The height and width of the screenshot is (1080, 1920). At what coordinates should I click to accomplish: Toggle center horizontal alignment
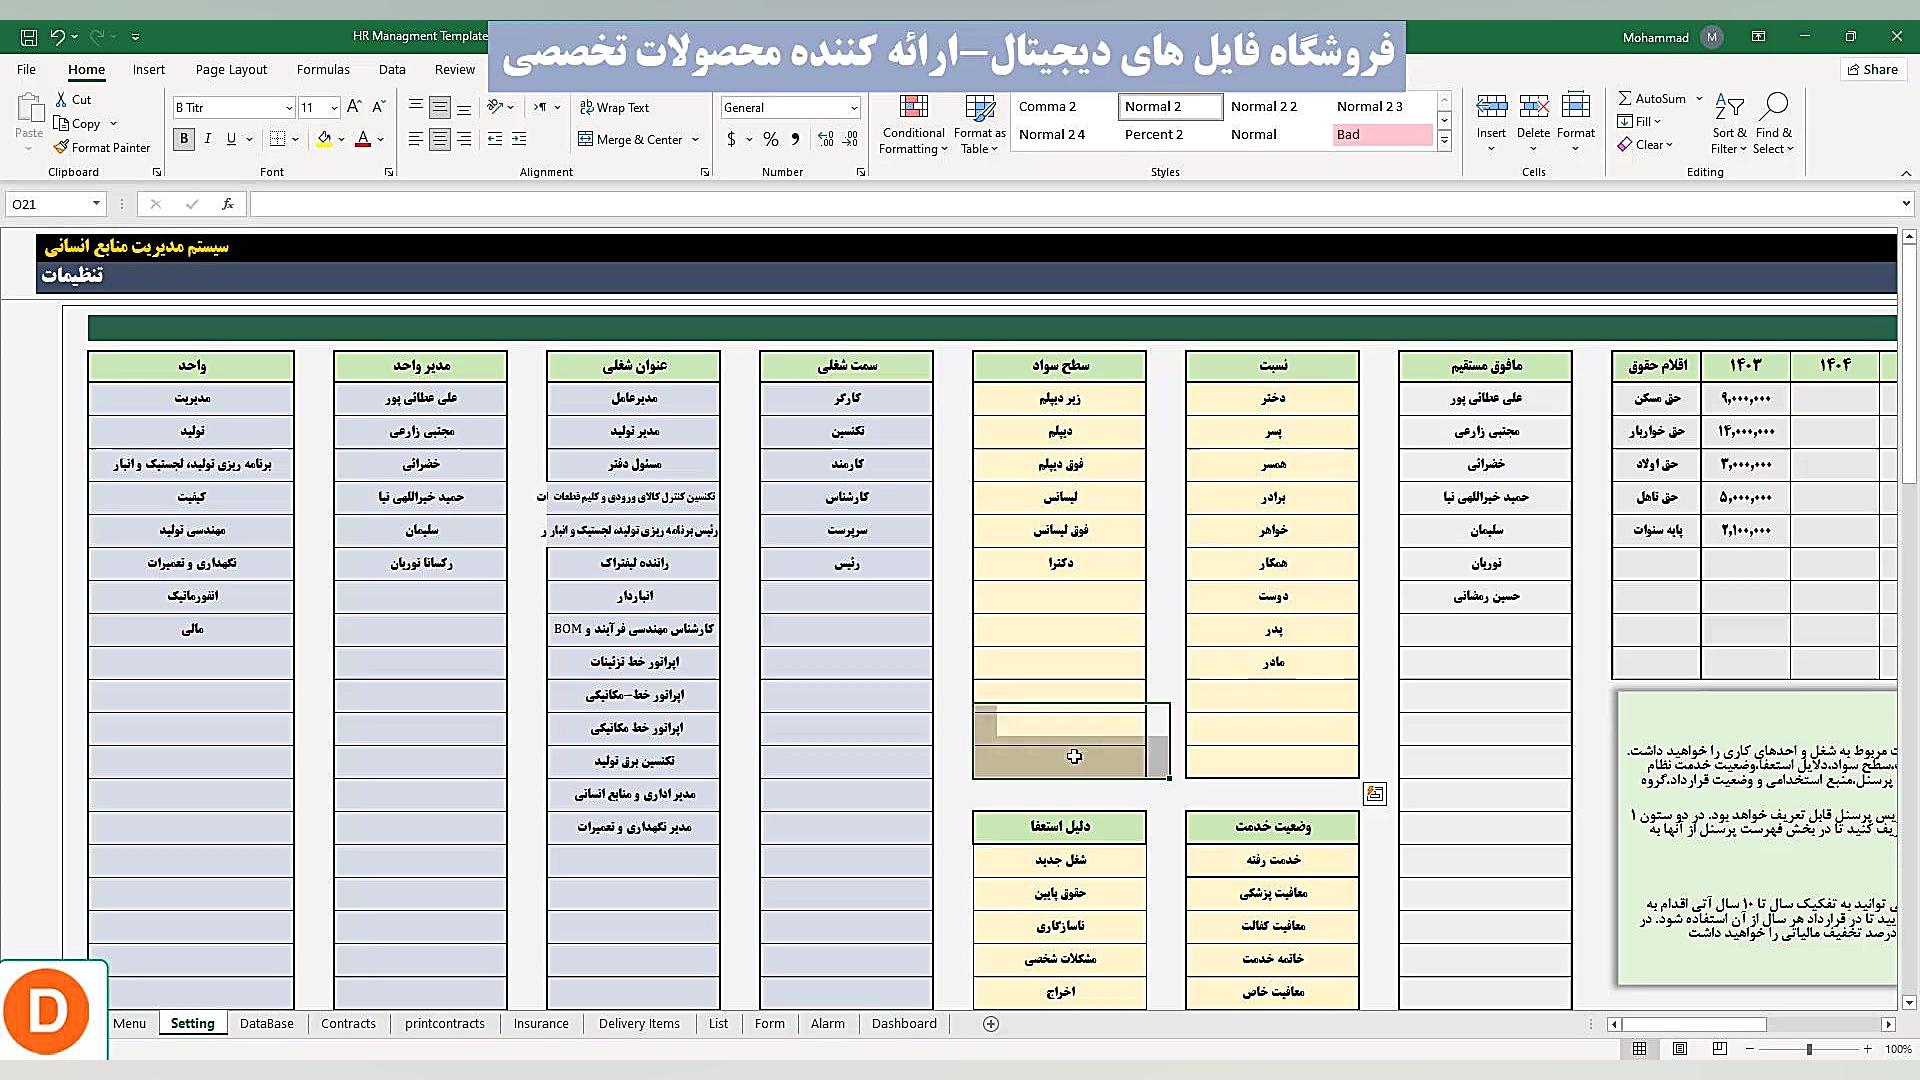tap(440, 139)
